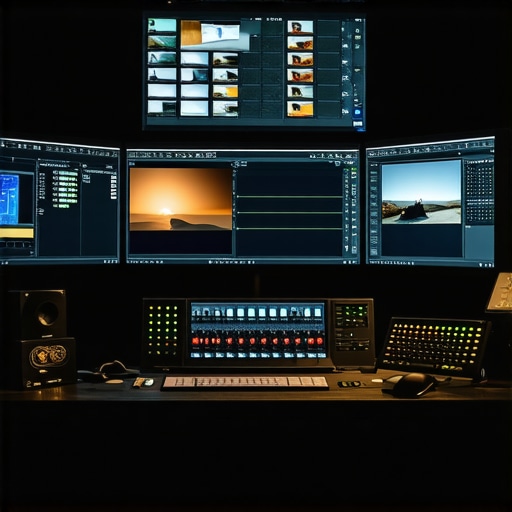Select the uppermost green timeline track on the center monitor
The image size is (512, 512).
[x=290, y=197]
